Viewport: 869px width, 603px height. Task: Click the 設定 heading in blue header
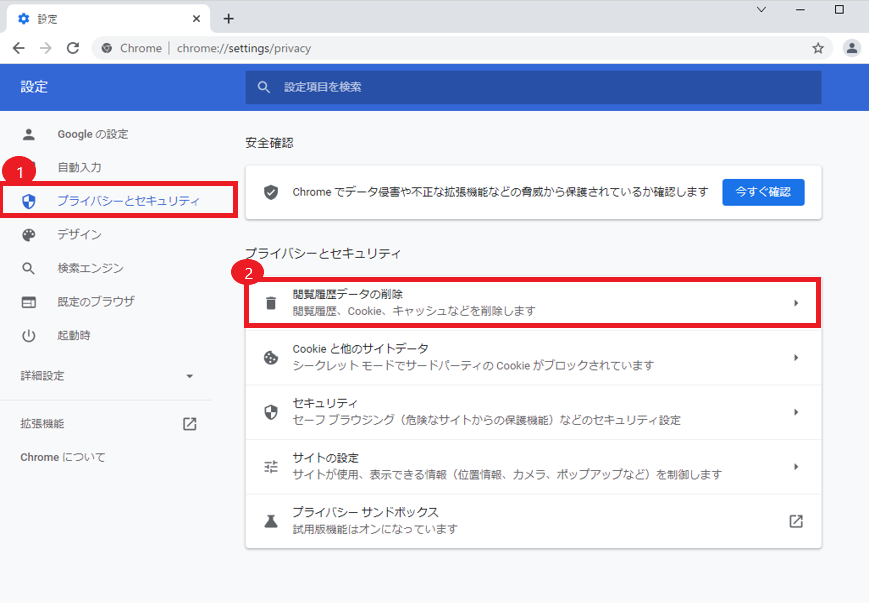34,87
